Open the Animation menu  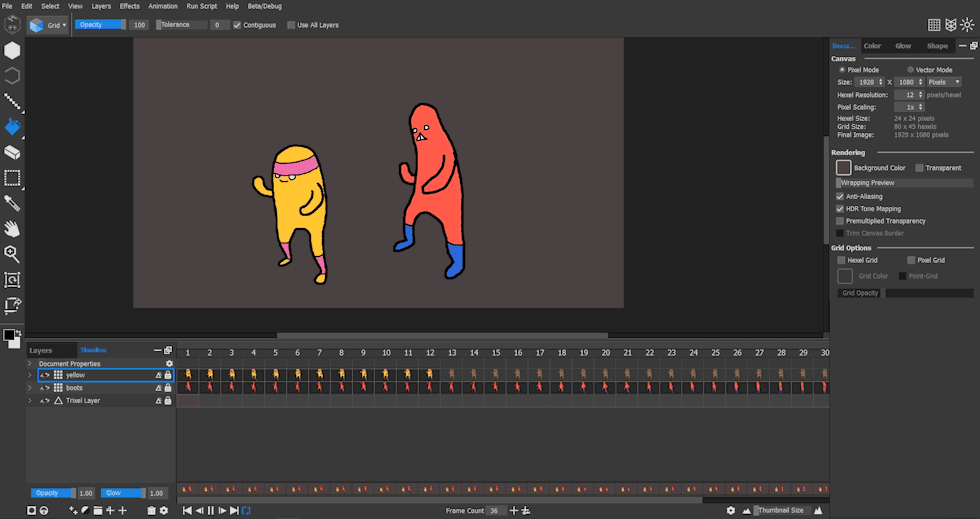163,6
